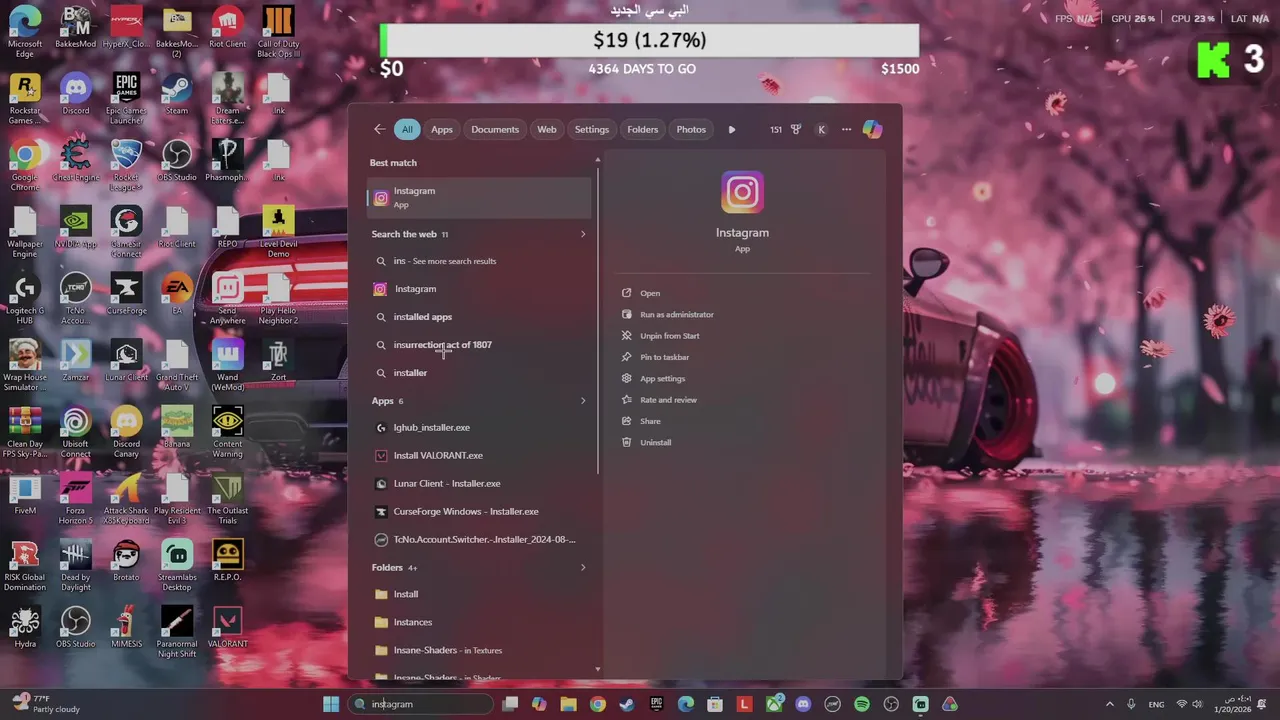1280x720 pixels.
Task: Switch to the Documents filter tab
Action: tap(495, 129)
